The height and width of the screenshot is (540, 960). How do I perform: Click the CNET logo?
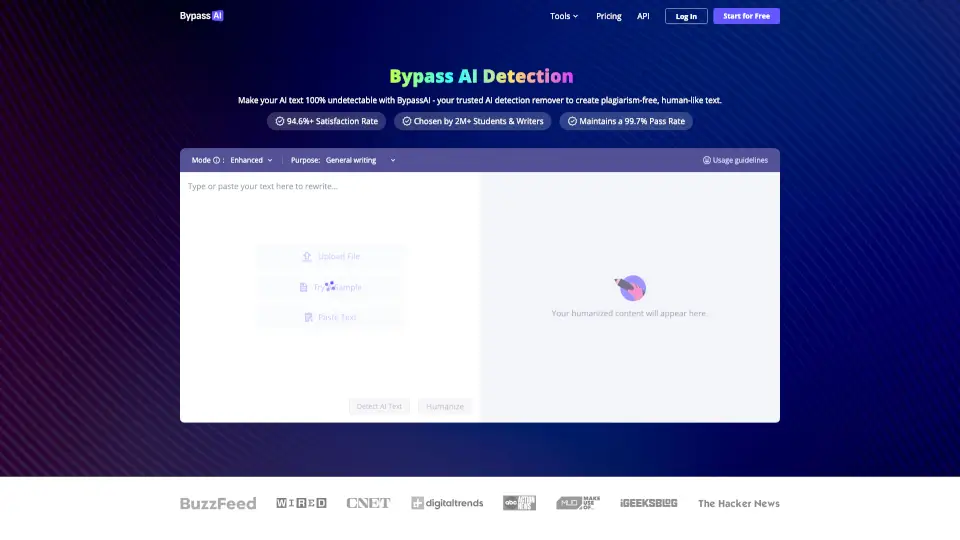click(x=368, y=503)
